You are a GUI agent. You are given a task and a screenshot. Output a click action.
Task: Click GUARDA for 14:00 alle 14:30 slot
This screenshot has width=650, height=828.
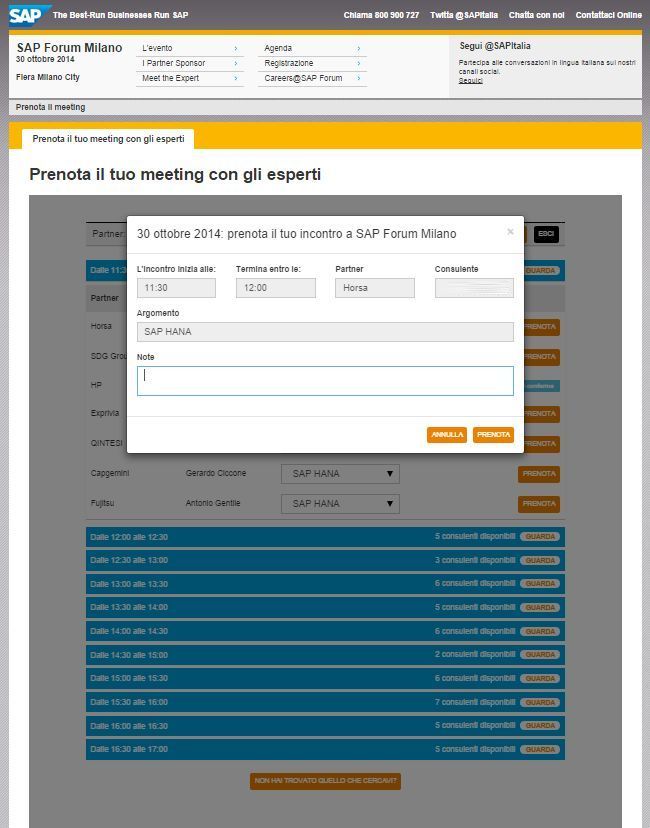tap(540, 631)
